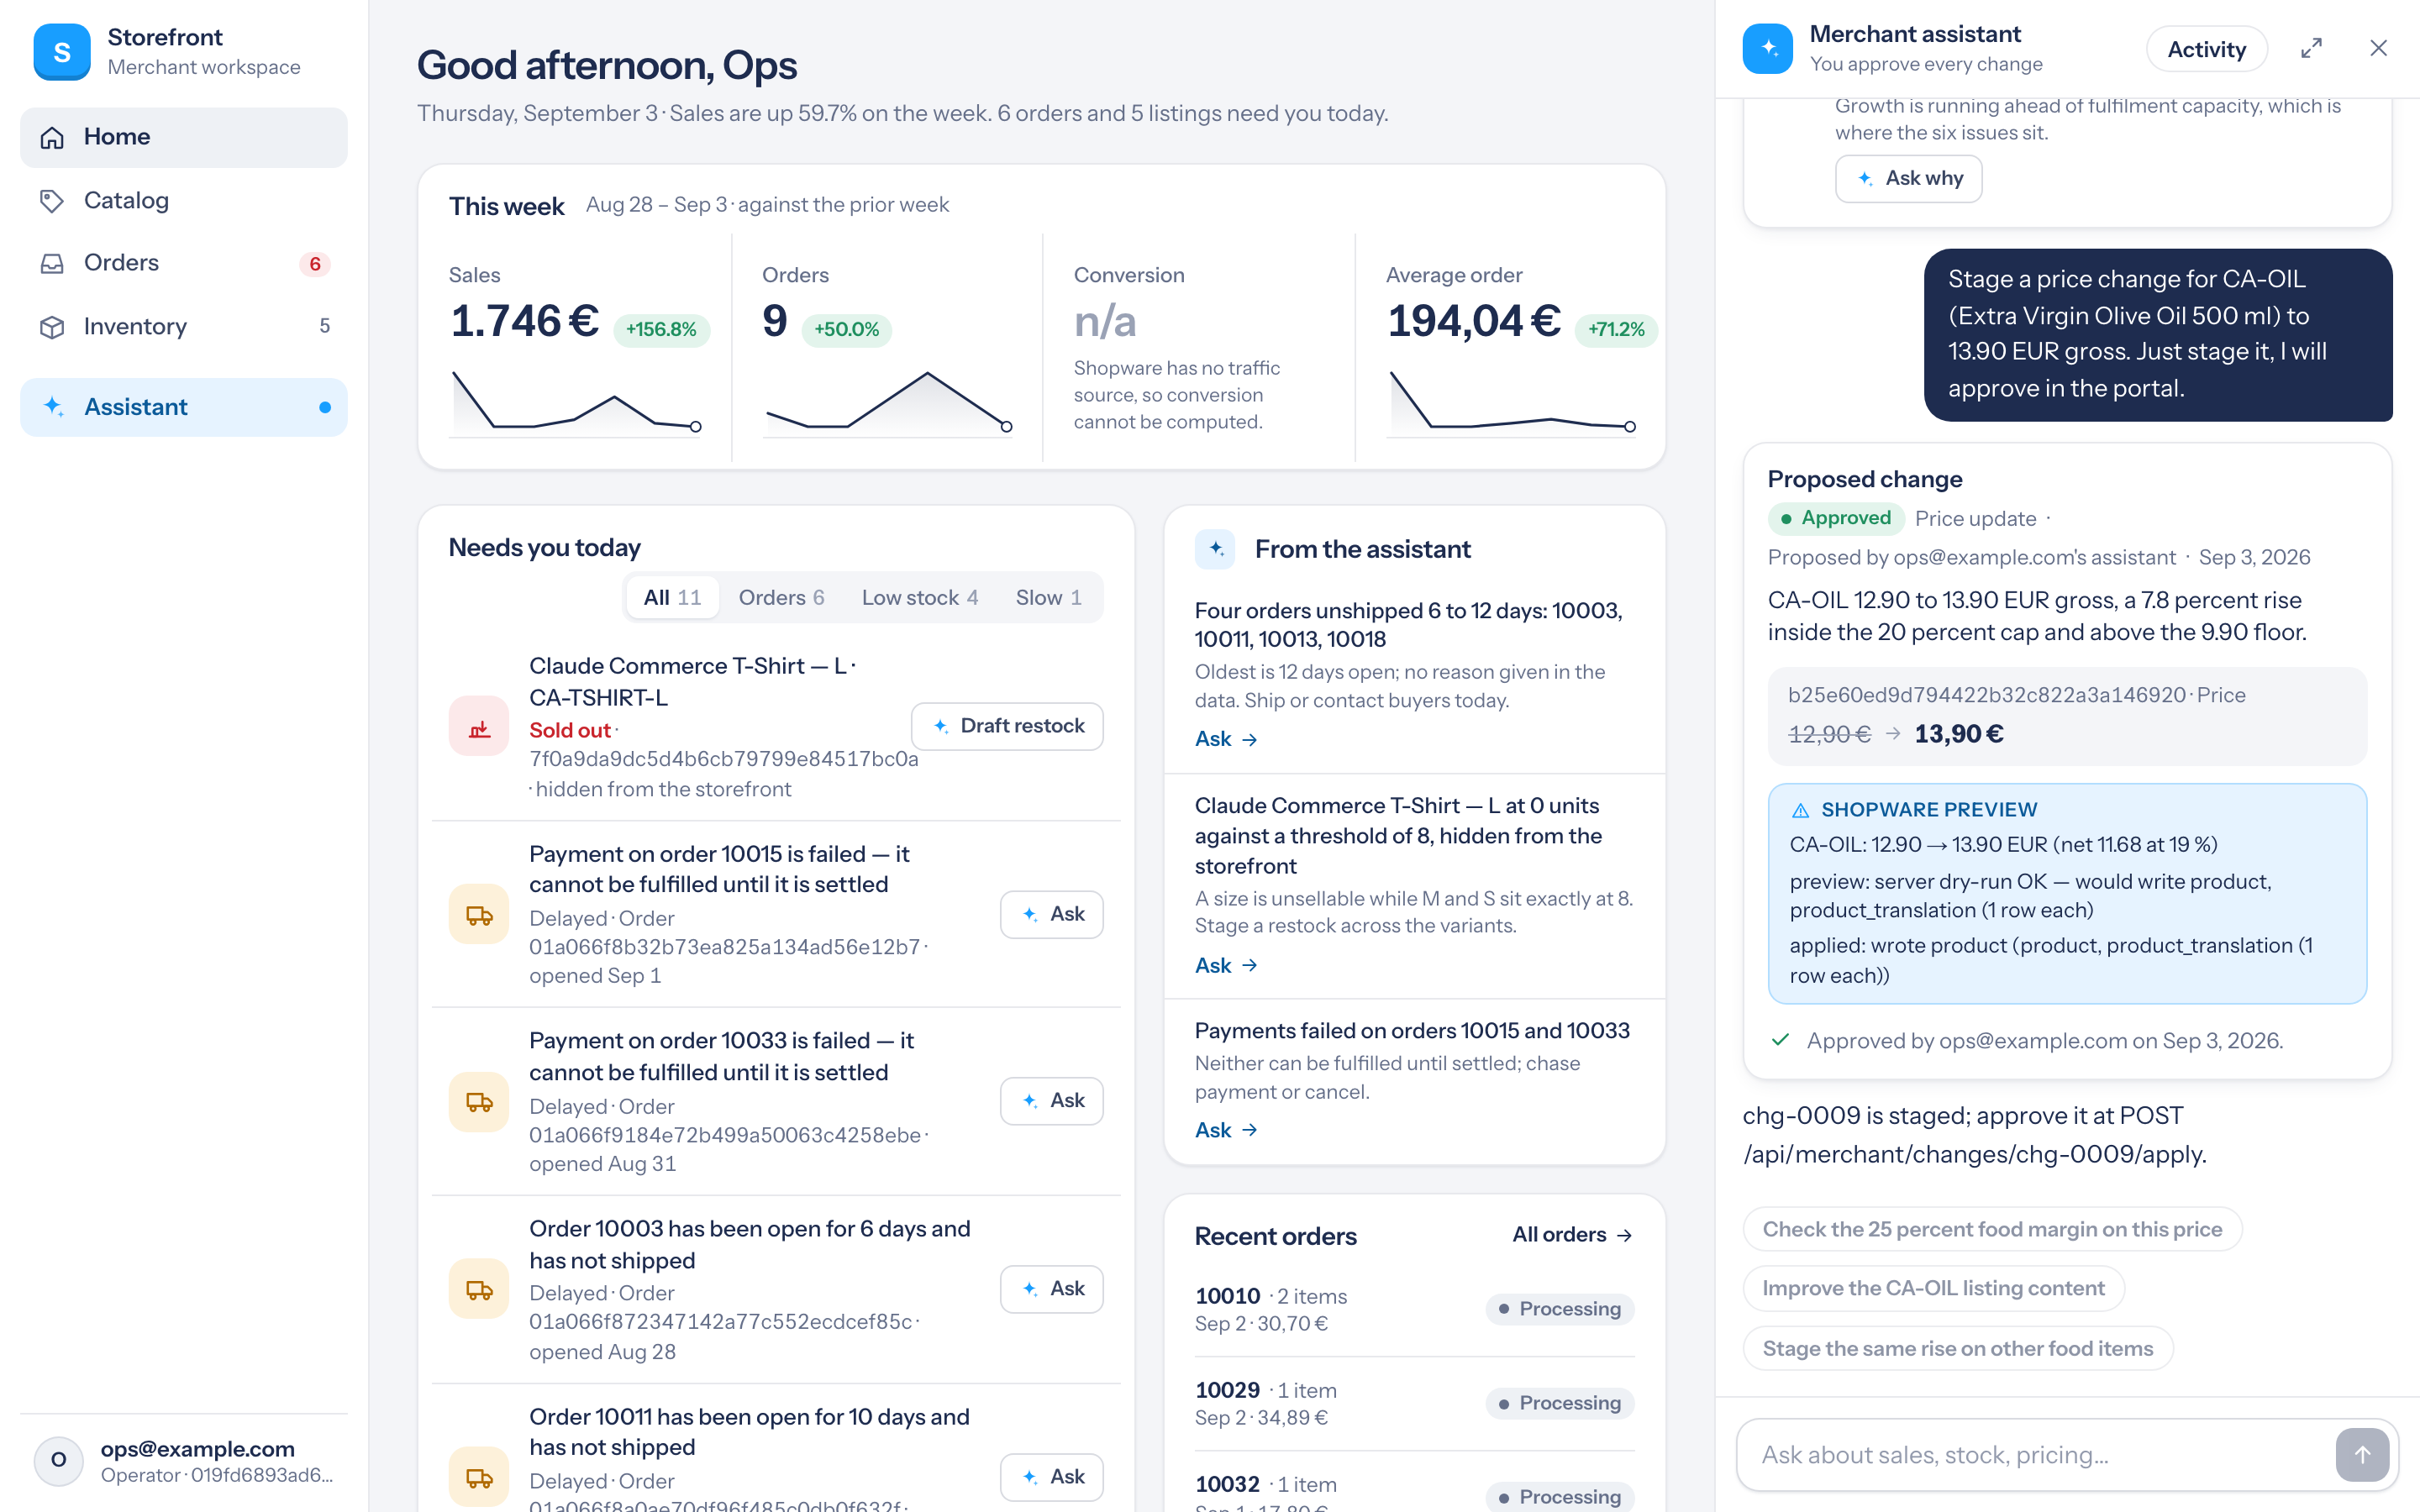
Task: Open the Activity button in assistant panel
Action: coord(2206,49)
